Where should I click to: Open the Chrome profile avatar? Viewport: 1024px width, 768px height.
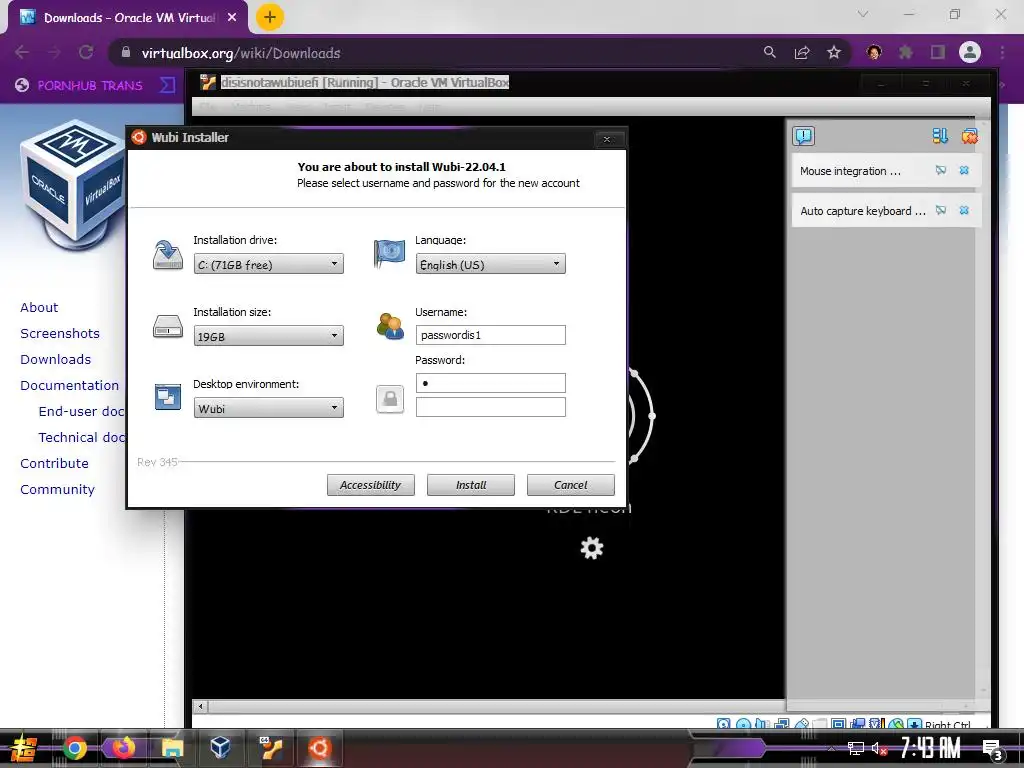[x=970, y=52]
